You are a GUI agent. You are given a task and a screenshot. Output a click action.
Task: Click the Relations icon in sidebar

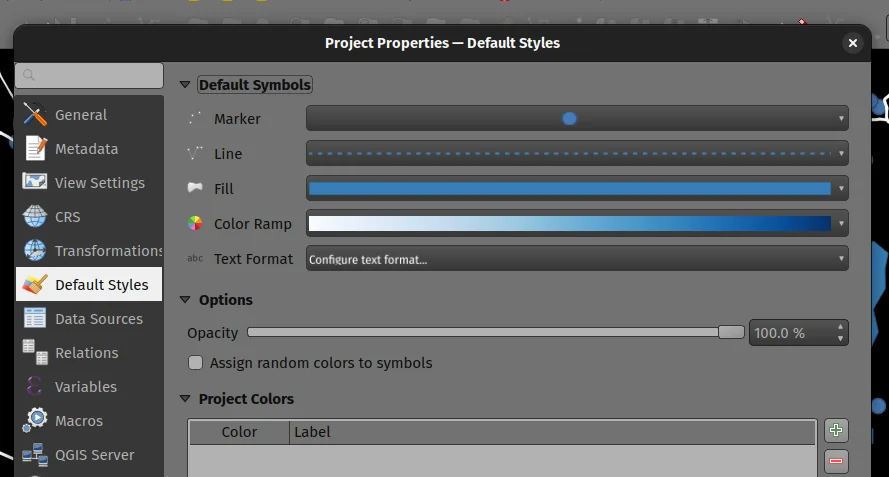click(x=35, y=353)
